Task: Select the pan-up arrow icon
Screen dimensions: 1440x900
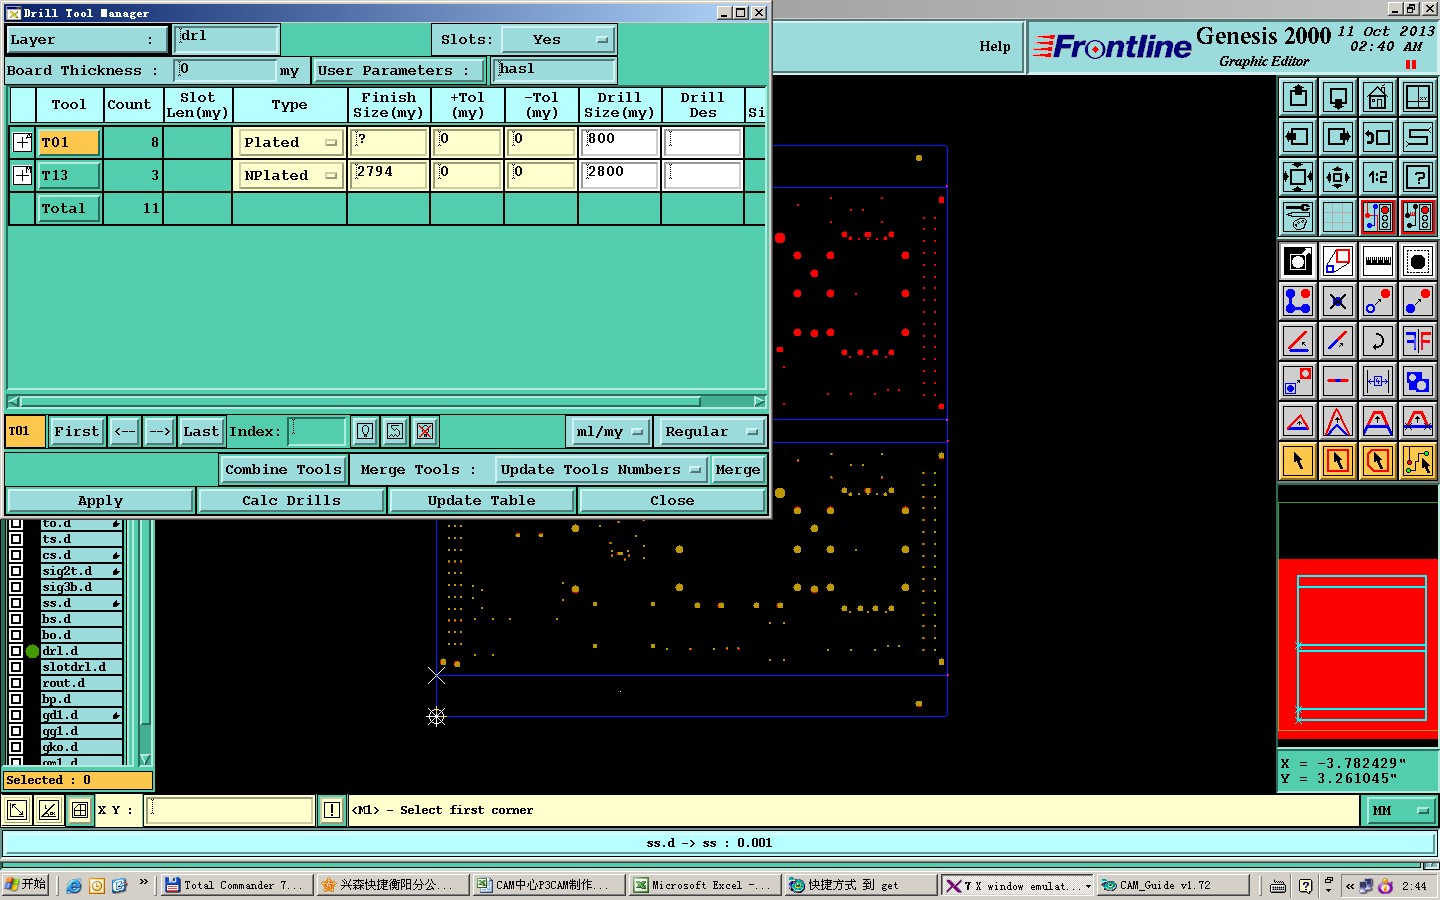Action: click(1297, 97)
